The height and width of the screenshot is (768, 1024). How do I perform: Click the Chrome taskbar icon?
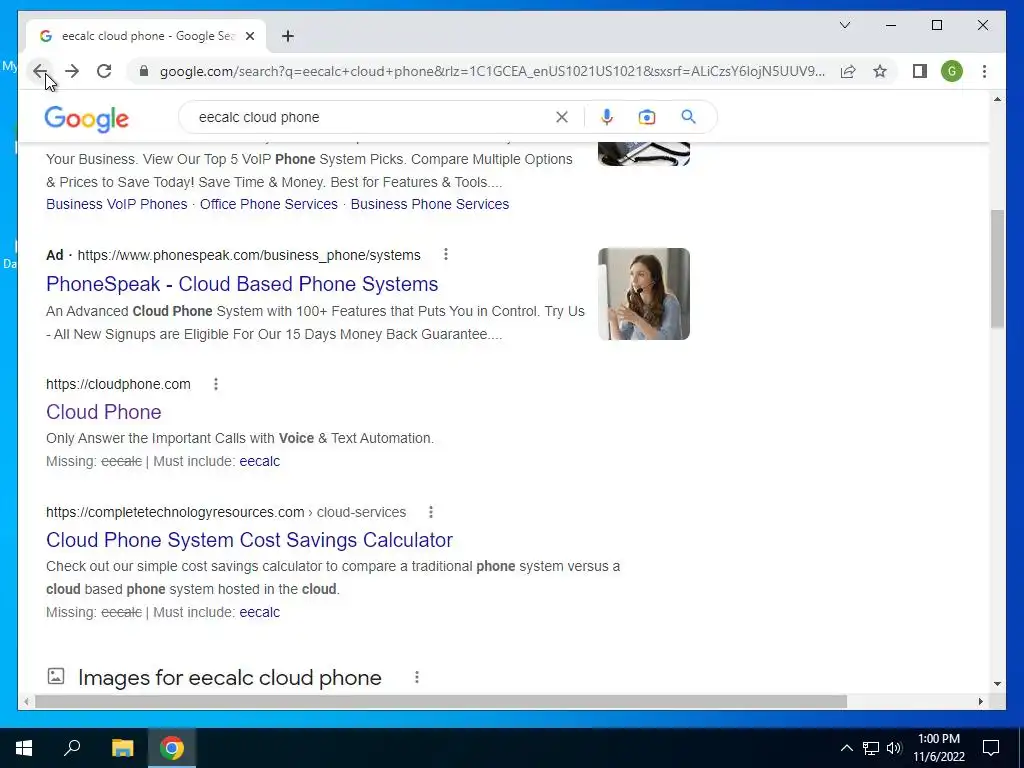point(172,748)
